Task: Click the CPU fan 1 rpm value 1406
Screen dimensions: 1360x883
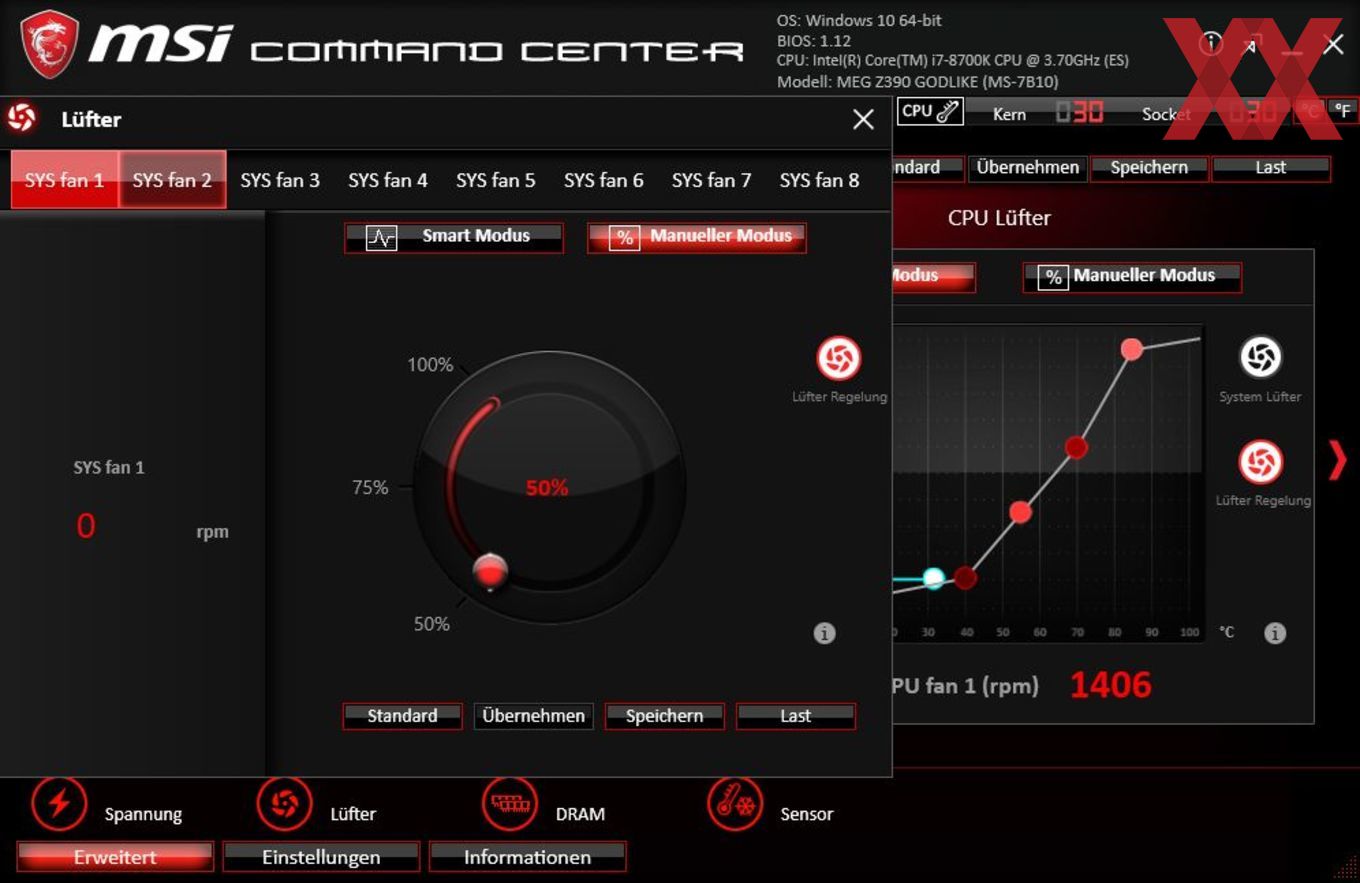Action: click(1111, 685)
